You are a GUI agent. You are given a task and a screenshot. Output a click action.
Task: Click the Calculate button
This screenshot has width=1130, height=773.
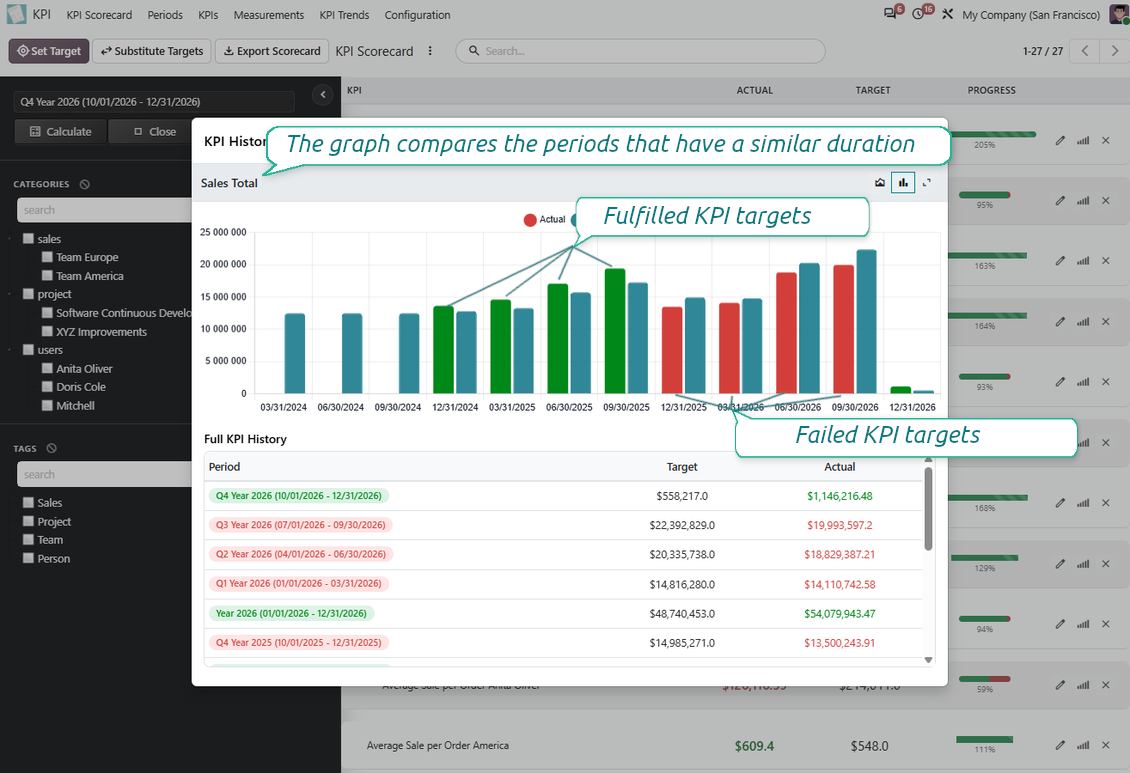tap(61, 132)
